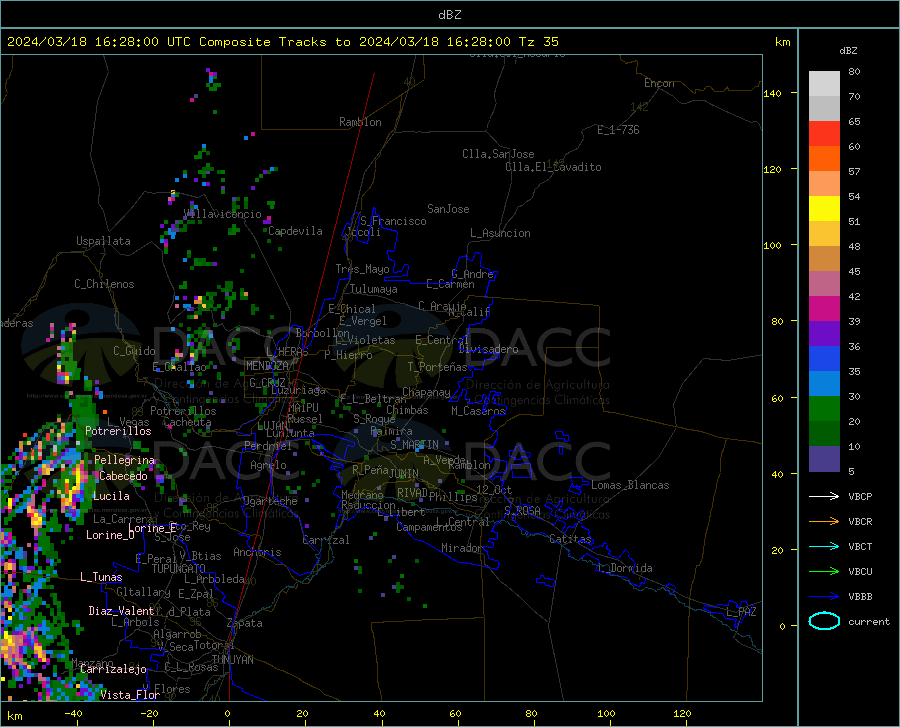Screen dimensions: 900x727
Task: Click the white VBCP arrow legend icon
Action: point(824,496)
